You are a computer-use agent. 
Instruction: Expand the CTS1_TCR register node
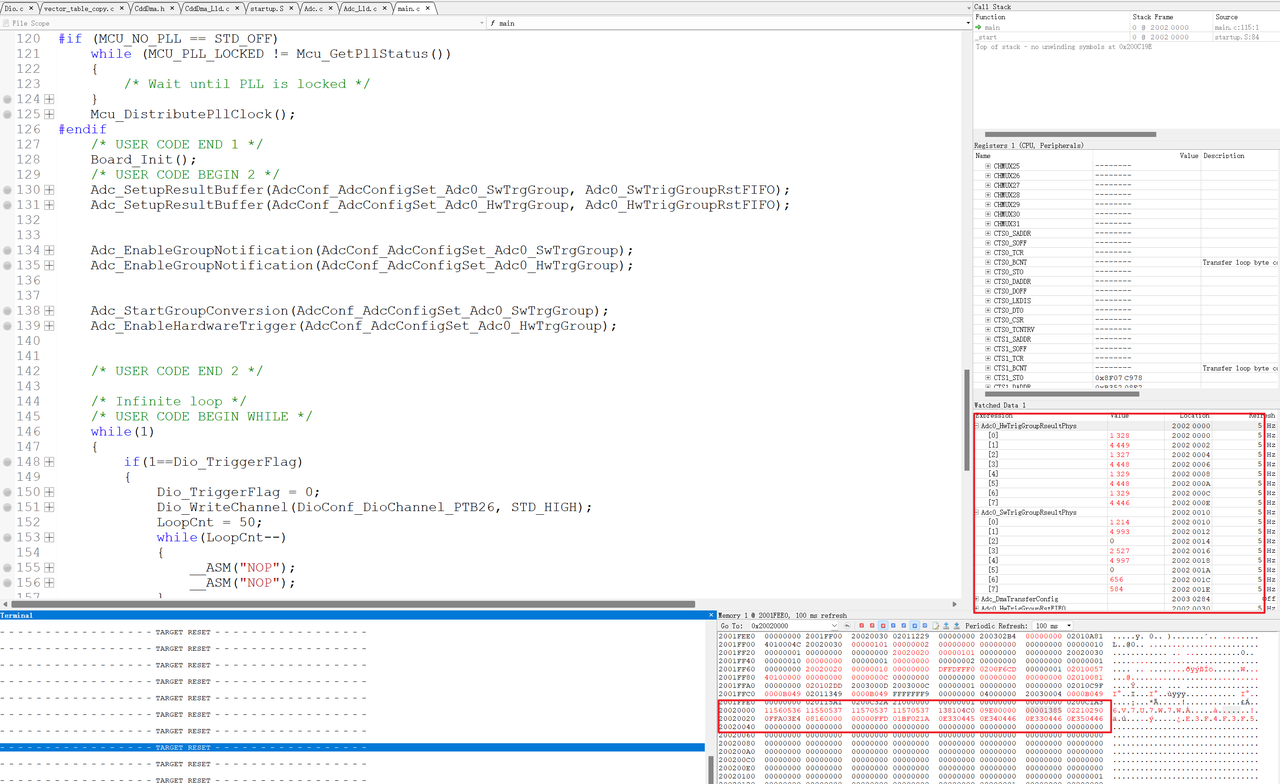(x=988, y=358)
